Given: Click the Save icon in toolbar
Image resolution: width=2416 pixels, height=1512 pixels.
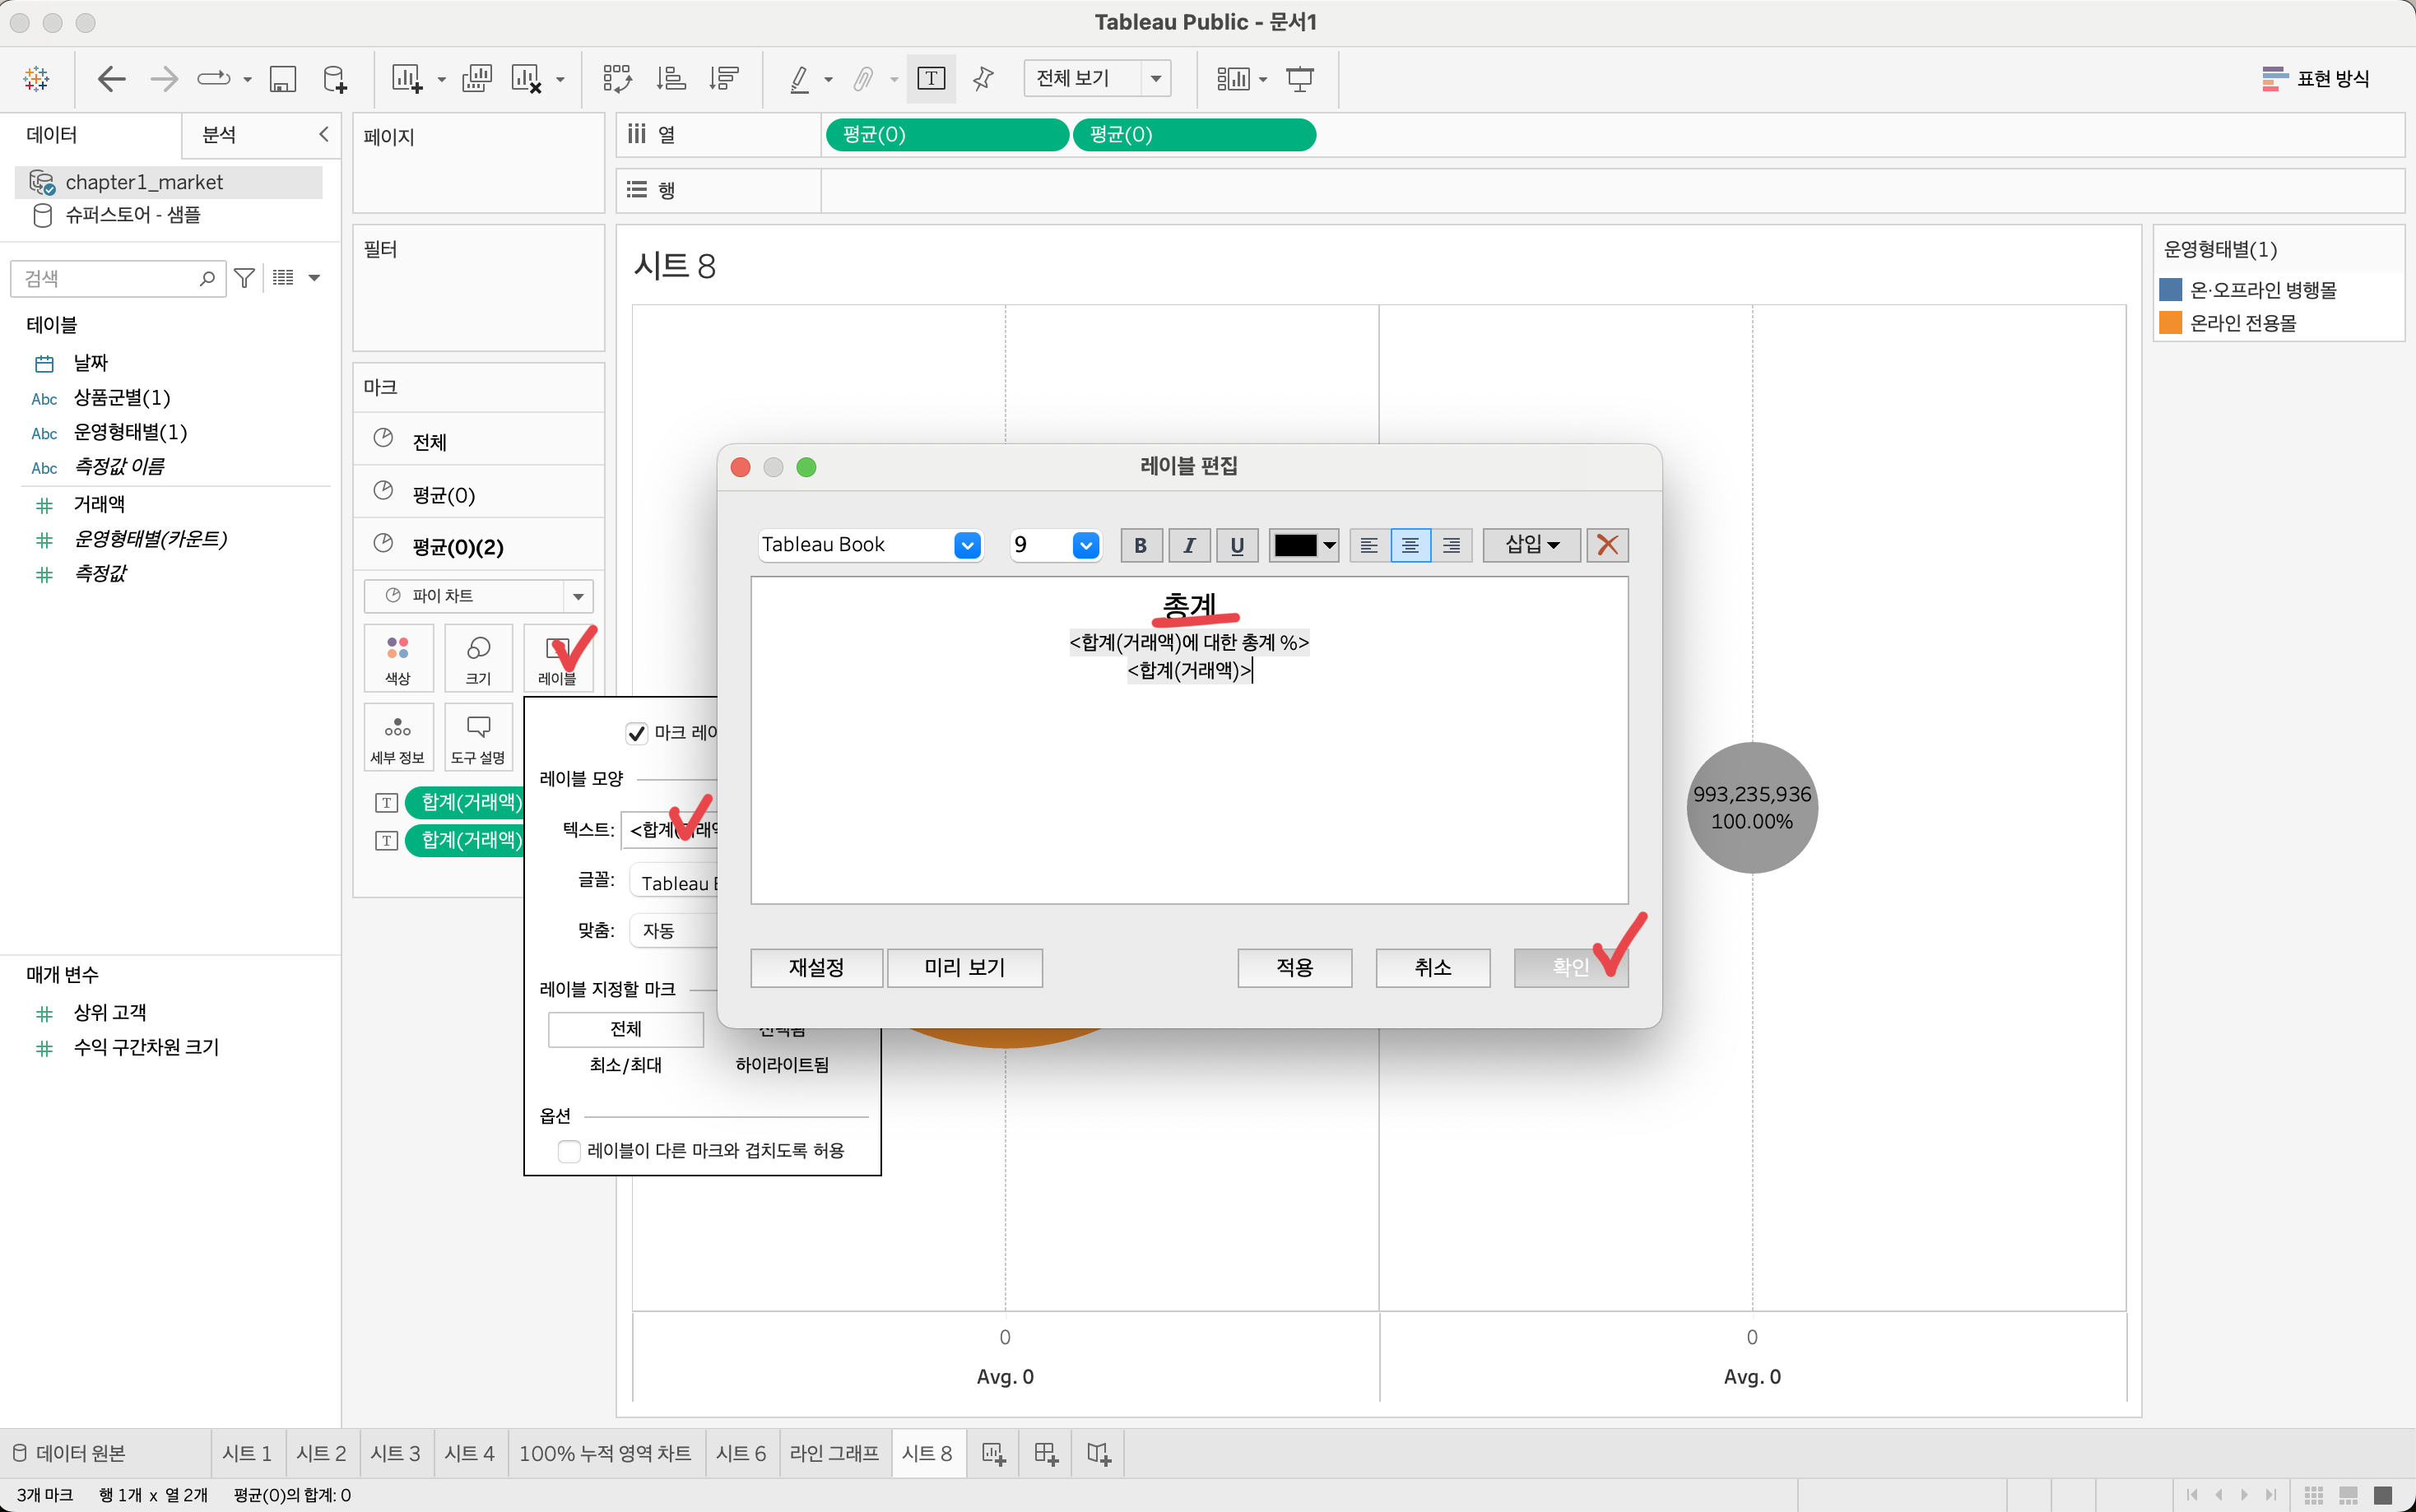Looking at the screenshot, I should coord(283,79).
